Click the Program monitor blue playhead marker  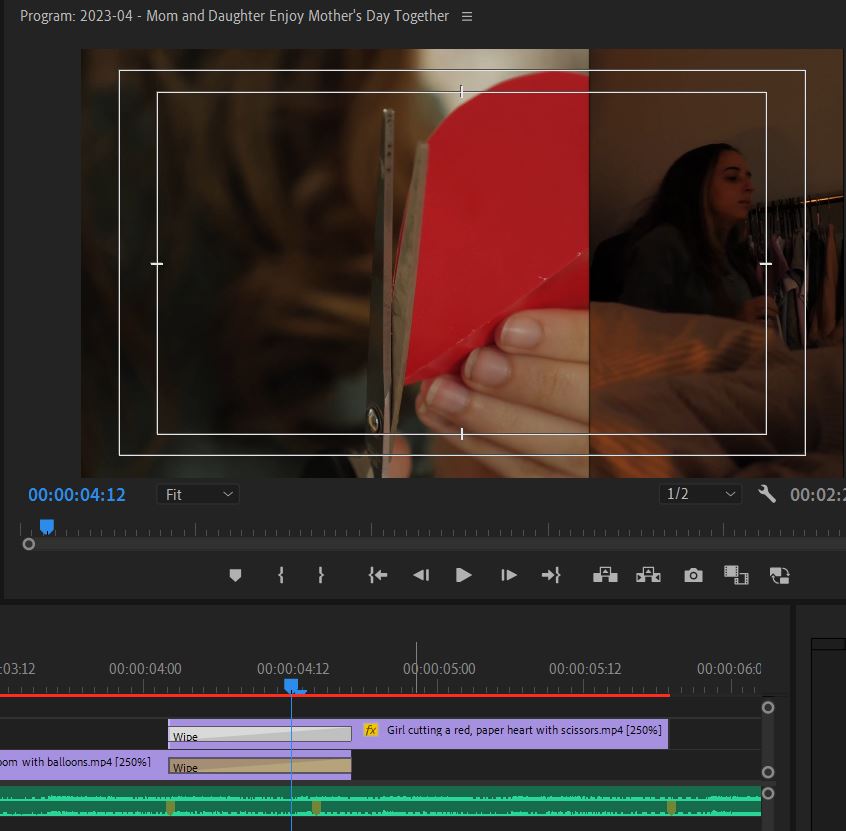pyautogui.click(x=47, y=526)
